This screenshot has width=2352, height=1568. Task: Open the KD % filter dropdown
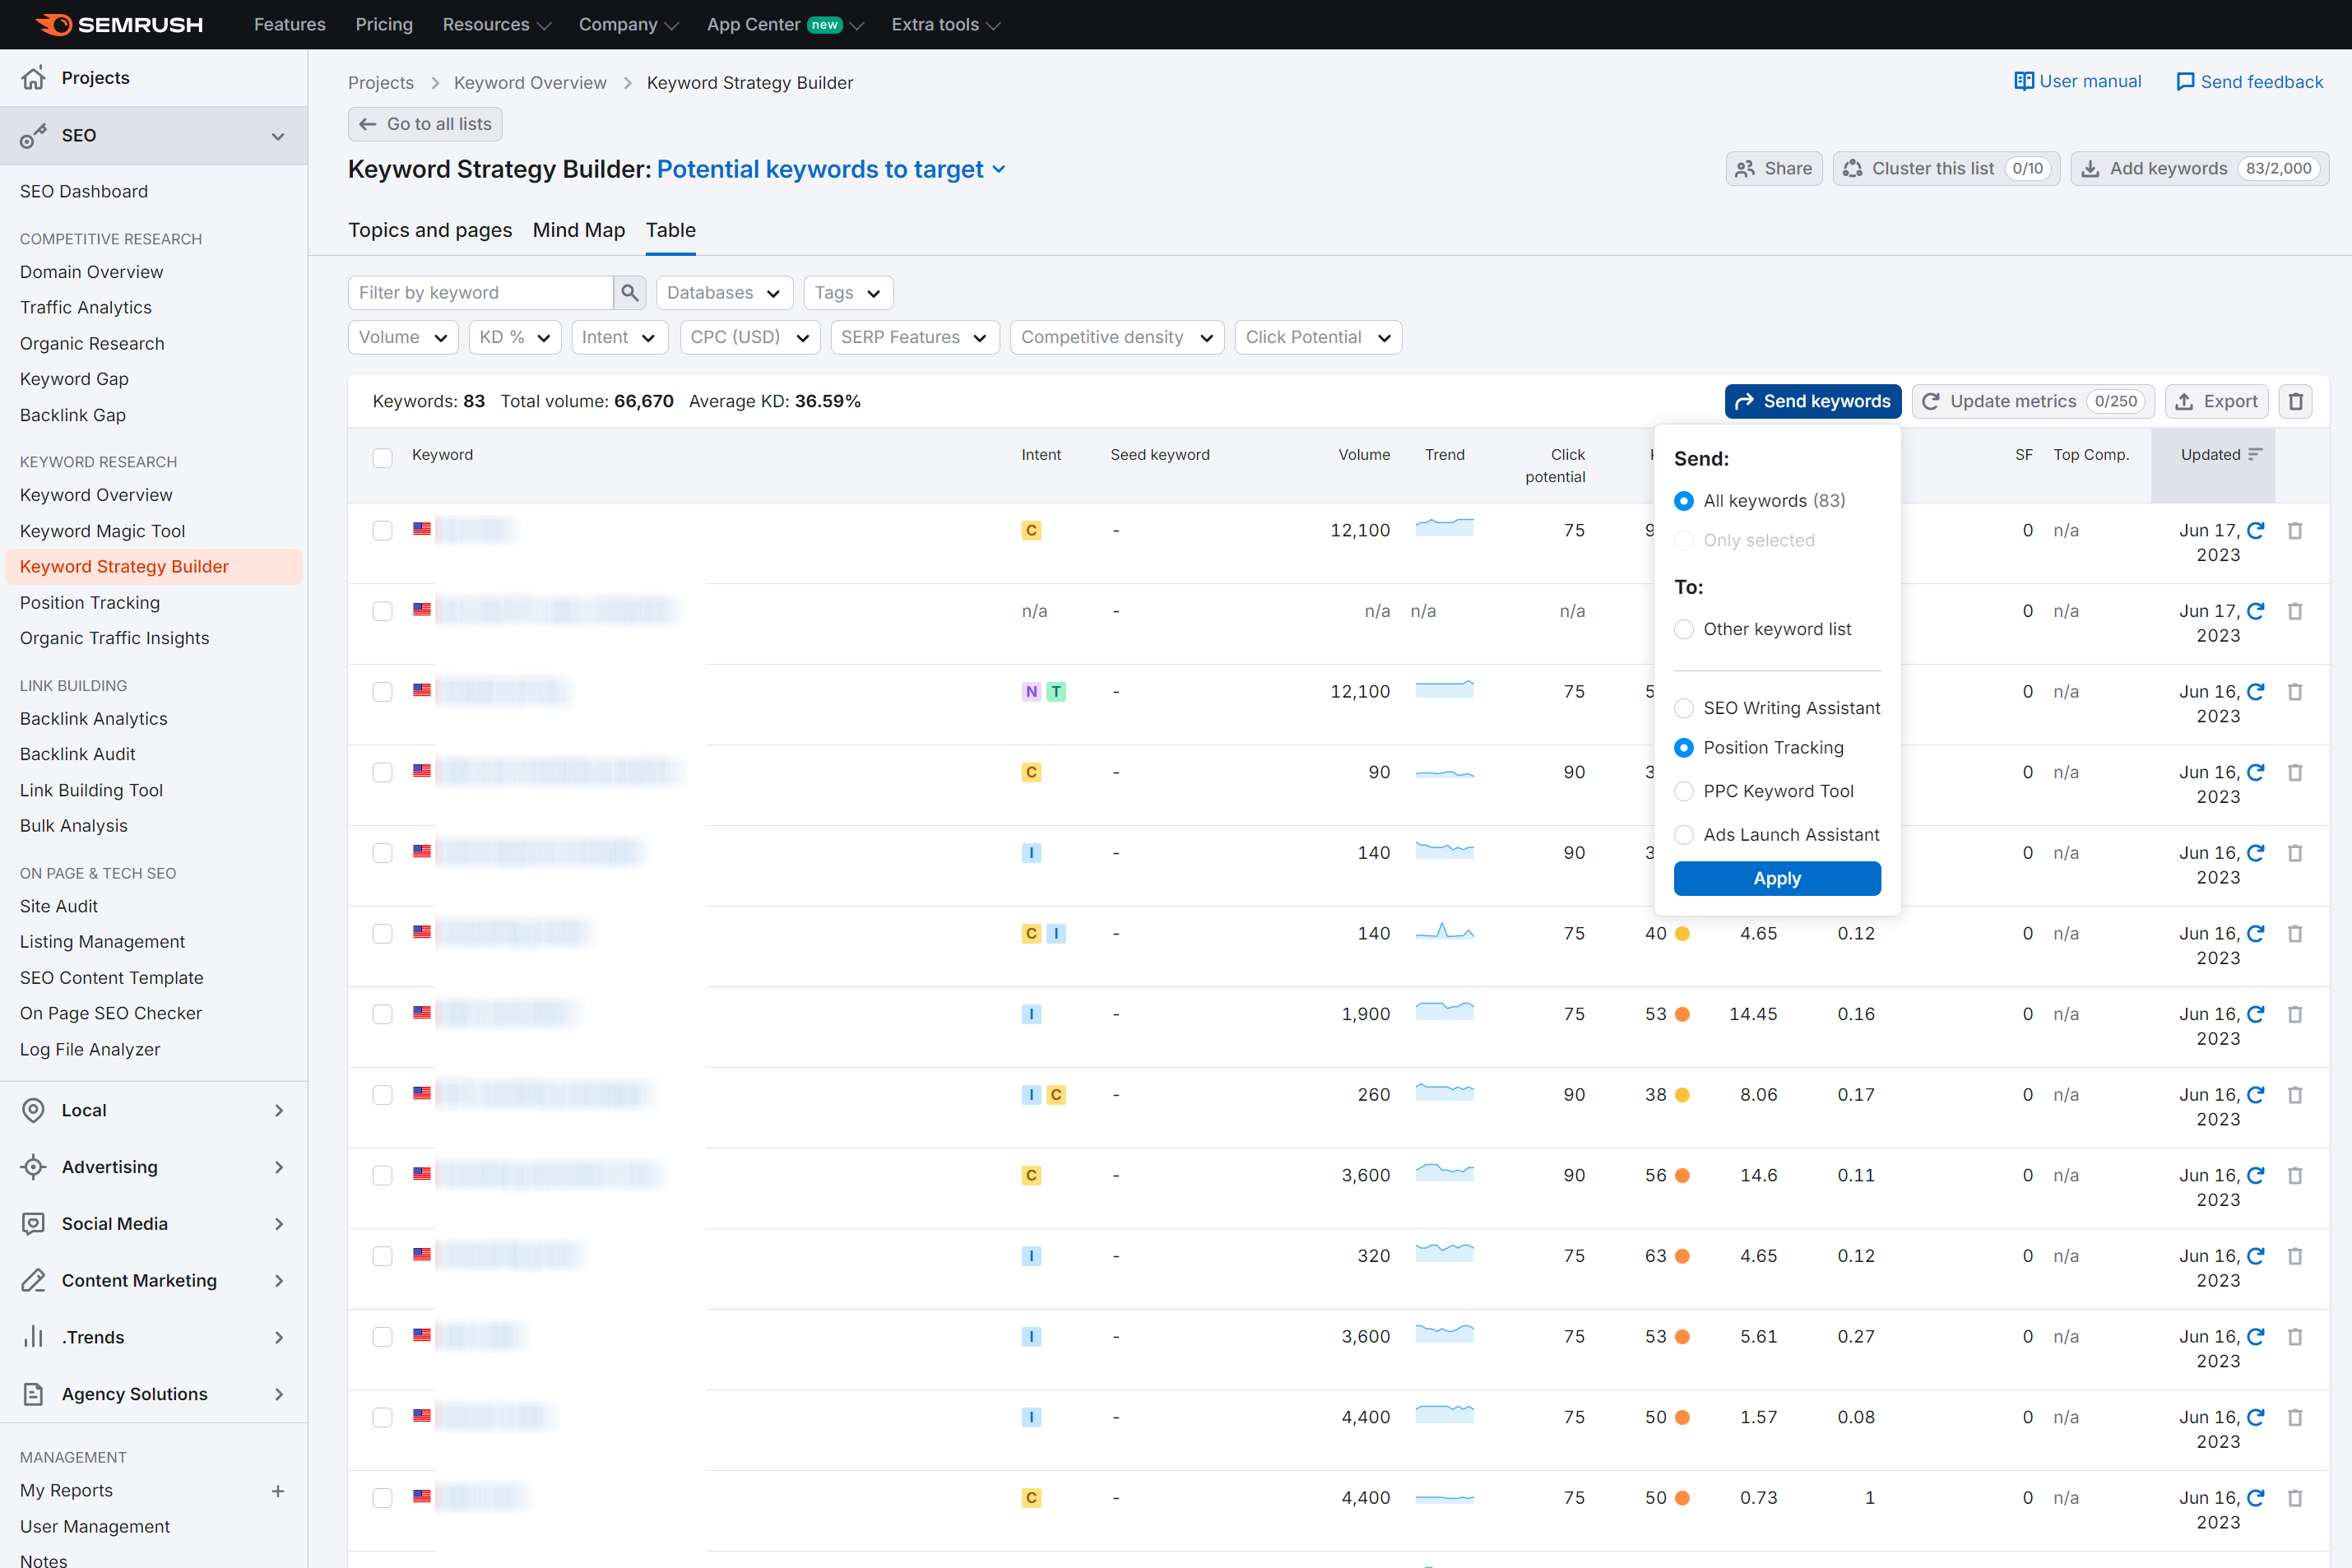point(515,337)
